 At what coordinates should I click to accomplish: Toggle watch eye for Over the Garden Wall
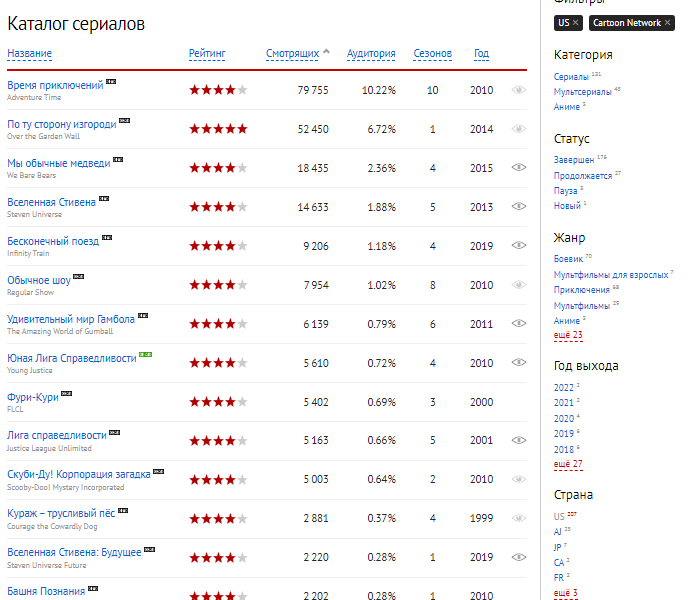[519, 129]
